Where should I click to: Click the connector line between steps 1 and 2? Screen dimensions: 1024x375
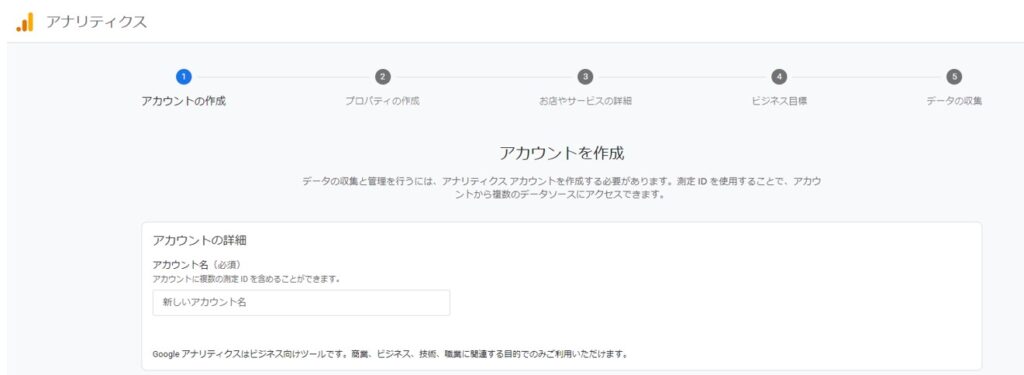pos(283,77)
